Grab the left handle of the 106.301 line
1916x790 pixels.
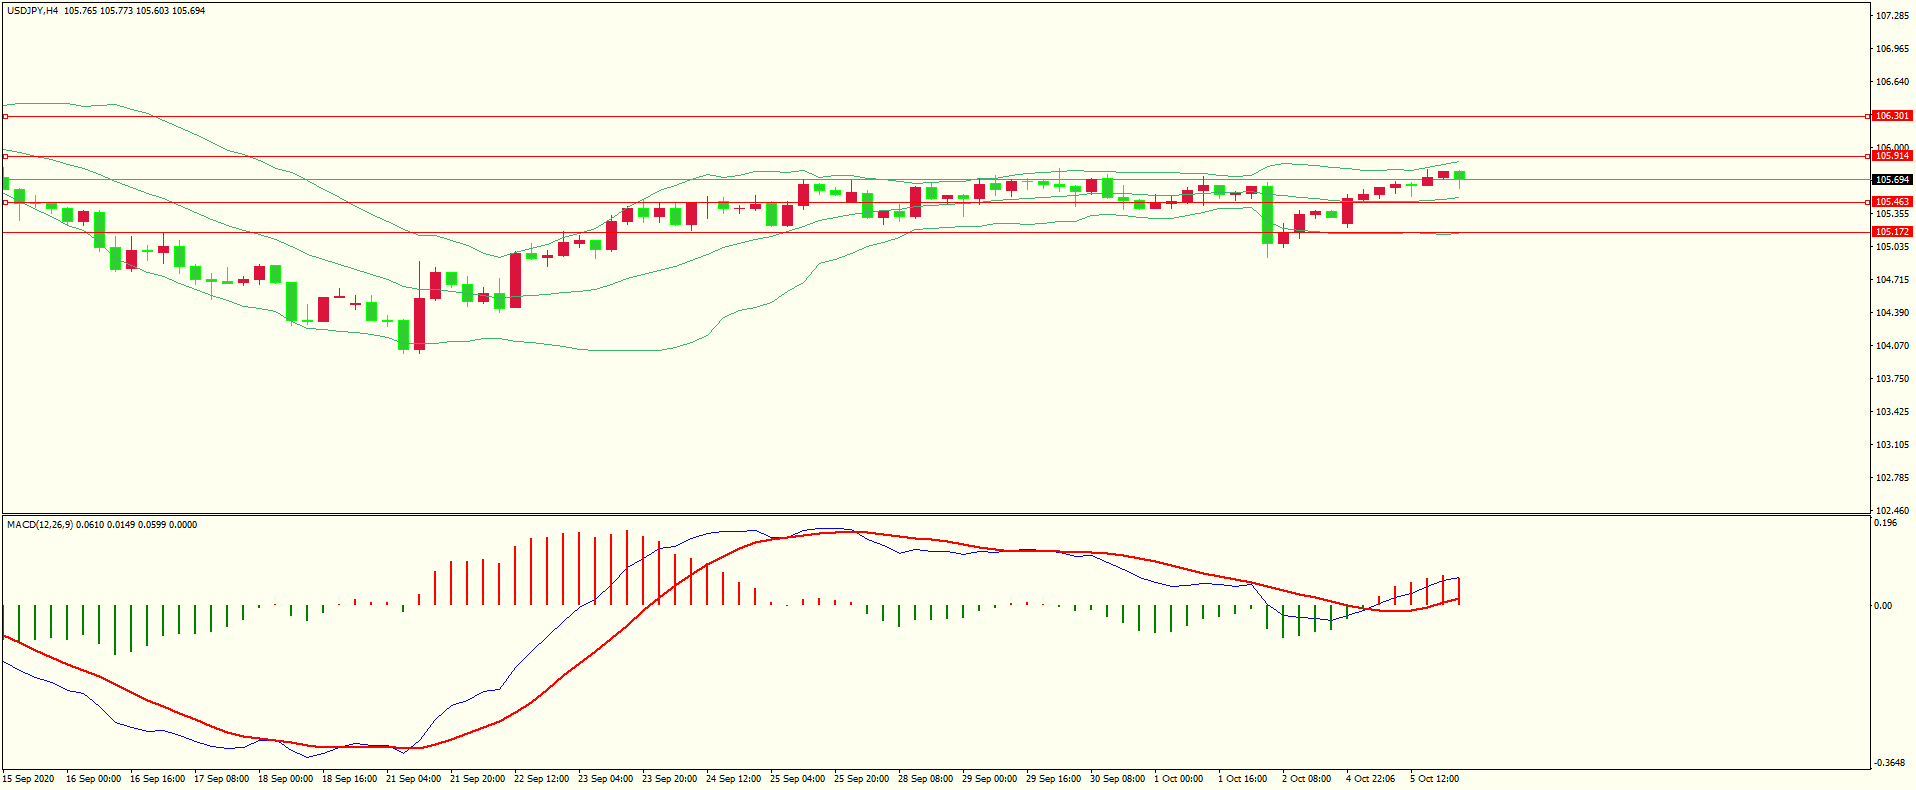click(5, 117)
